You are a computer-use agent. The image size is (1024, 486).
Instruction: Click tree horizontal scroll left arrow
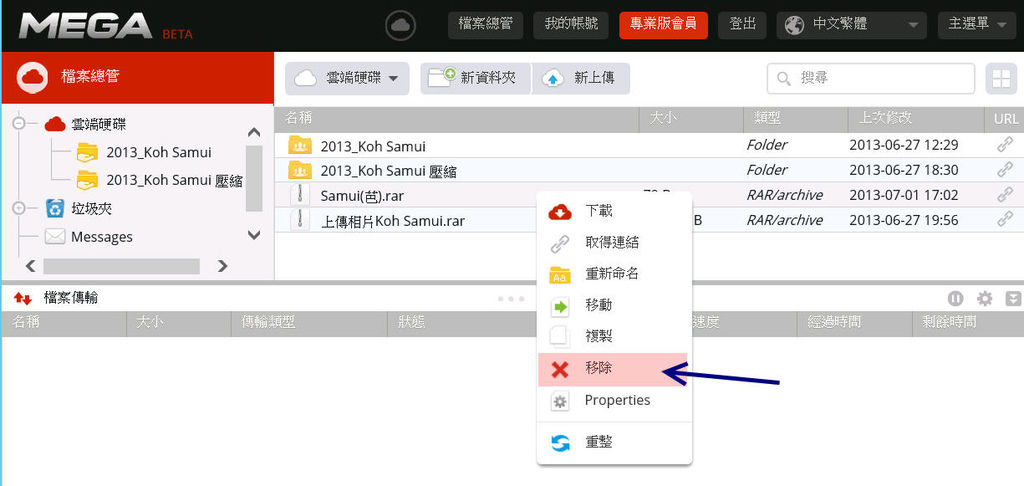point(30,265)
